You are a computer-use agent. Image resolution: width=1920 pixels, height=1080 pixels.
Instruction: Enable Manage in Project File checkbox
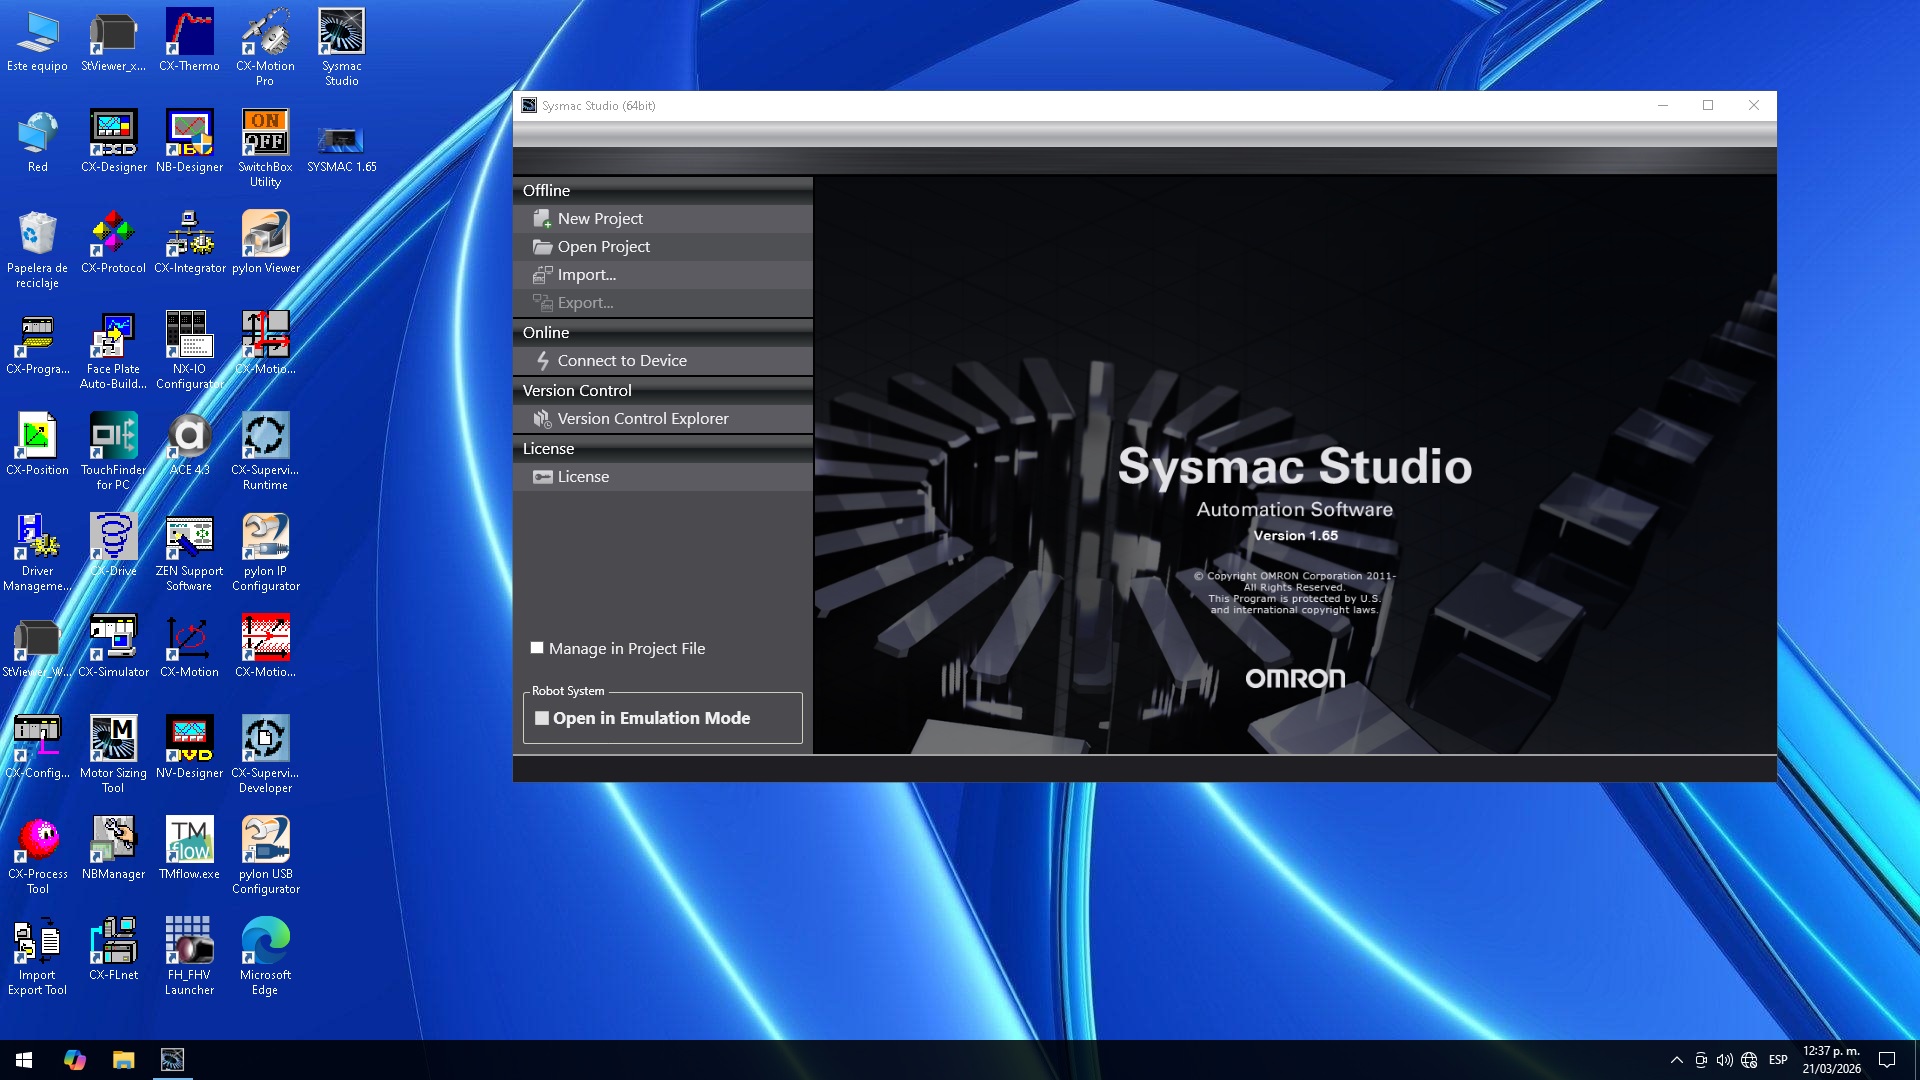pyautogui.click(x=537, y=648)
